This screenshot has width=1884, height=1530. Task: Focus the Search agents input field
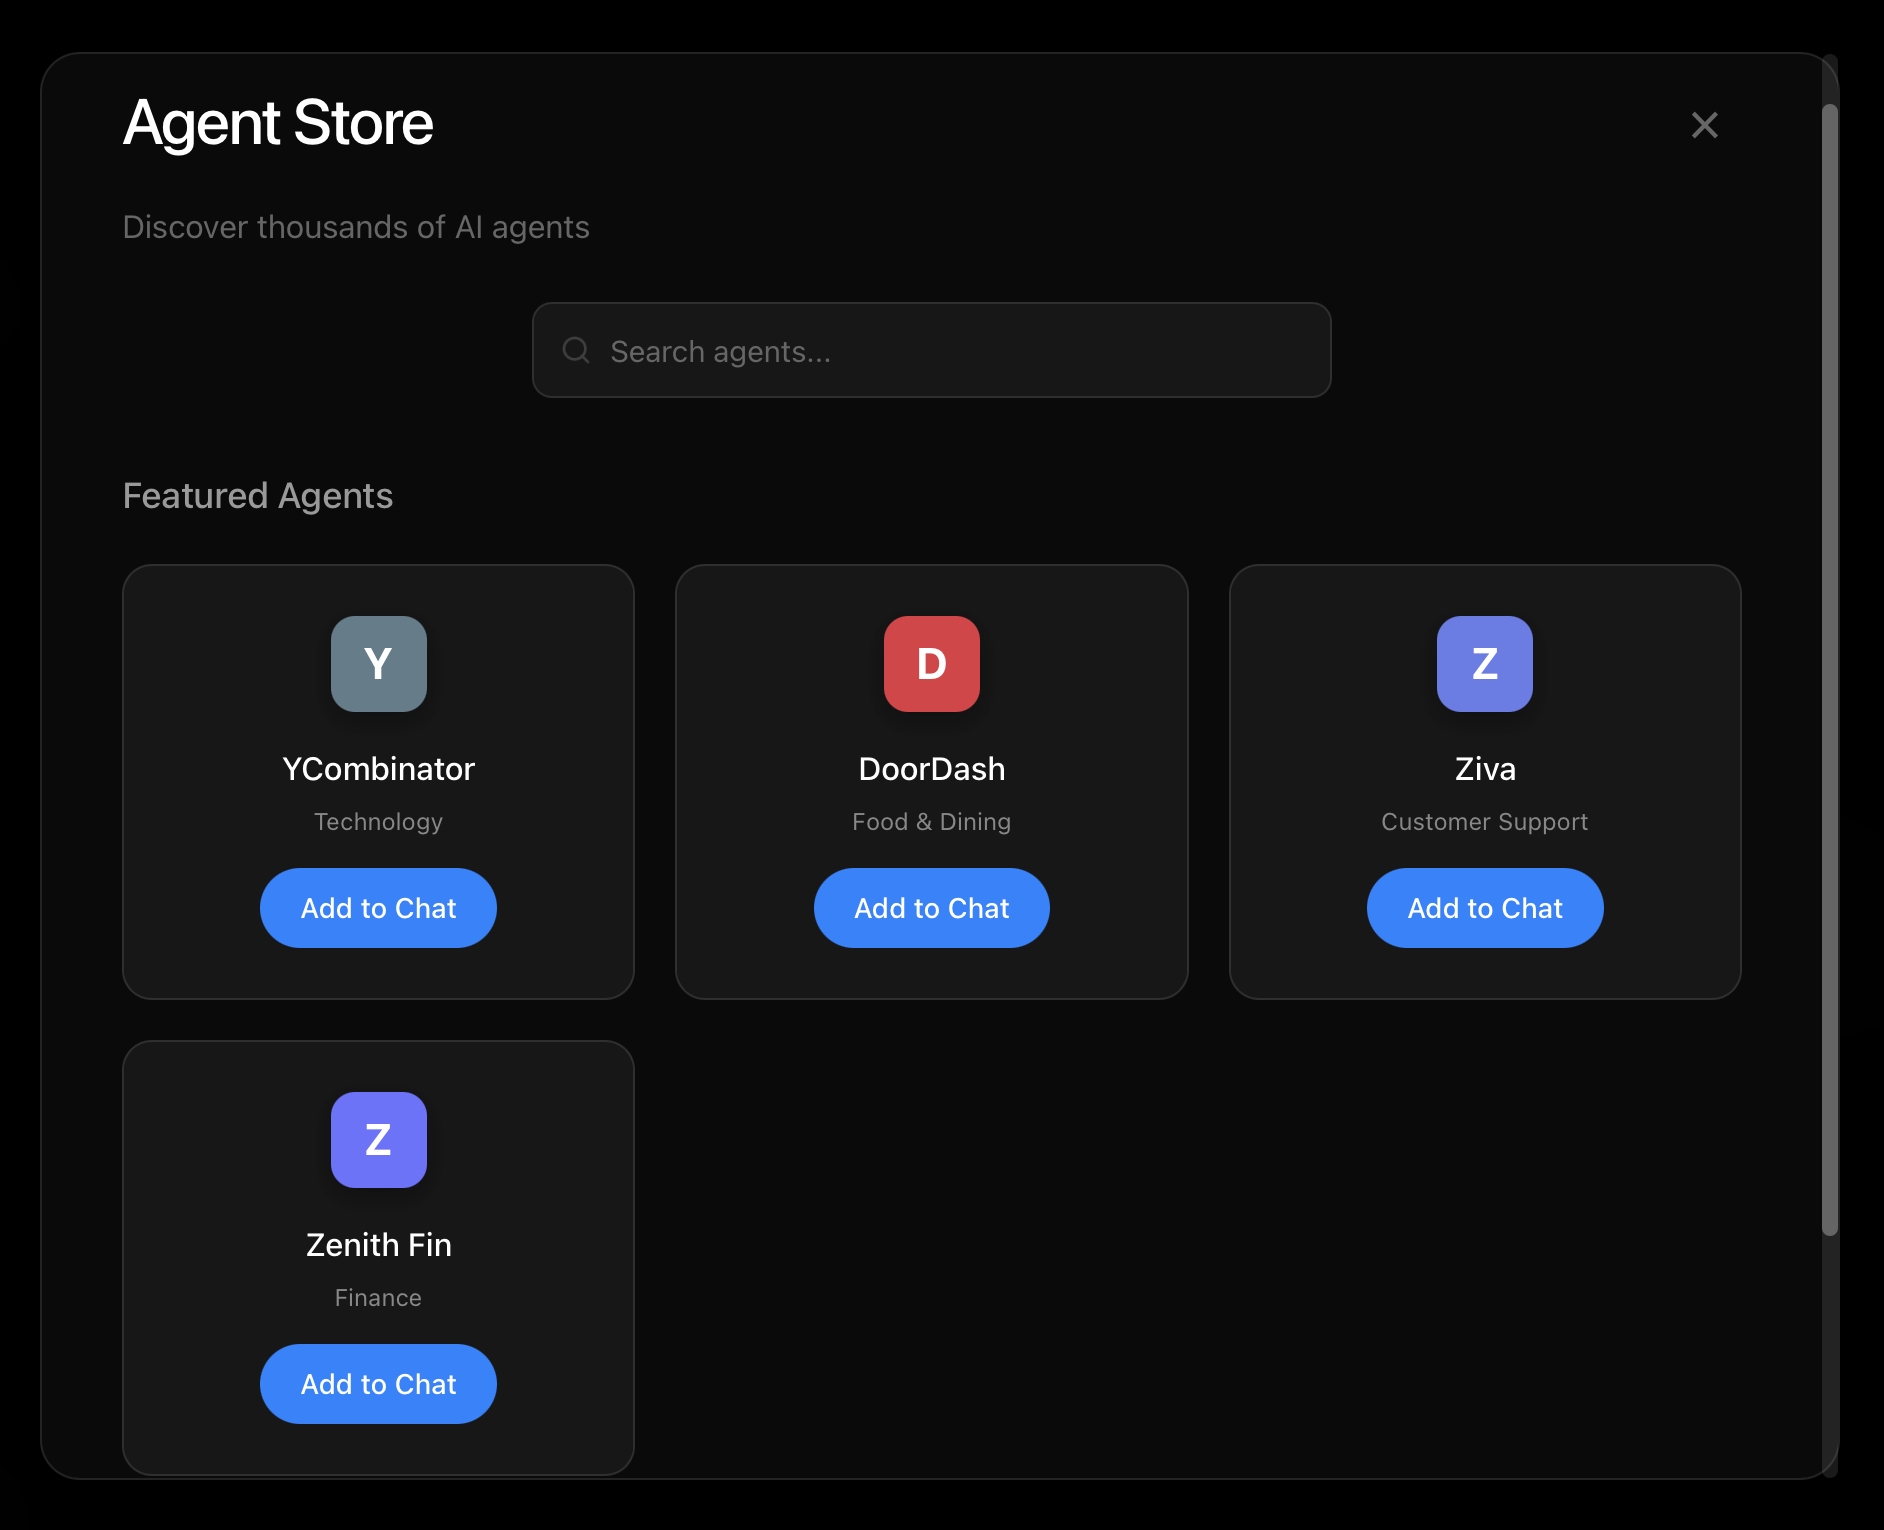pyautogui.click(x=932, y=350)
